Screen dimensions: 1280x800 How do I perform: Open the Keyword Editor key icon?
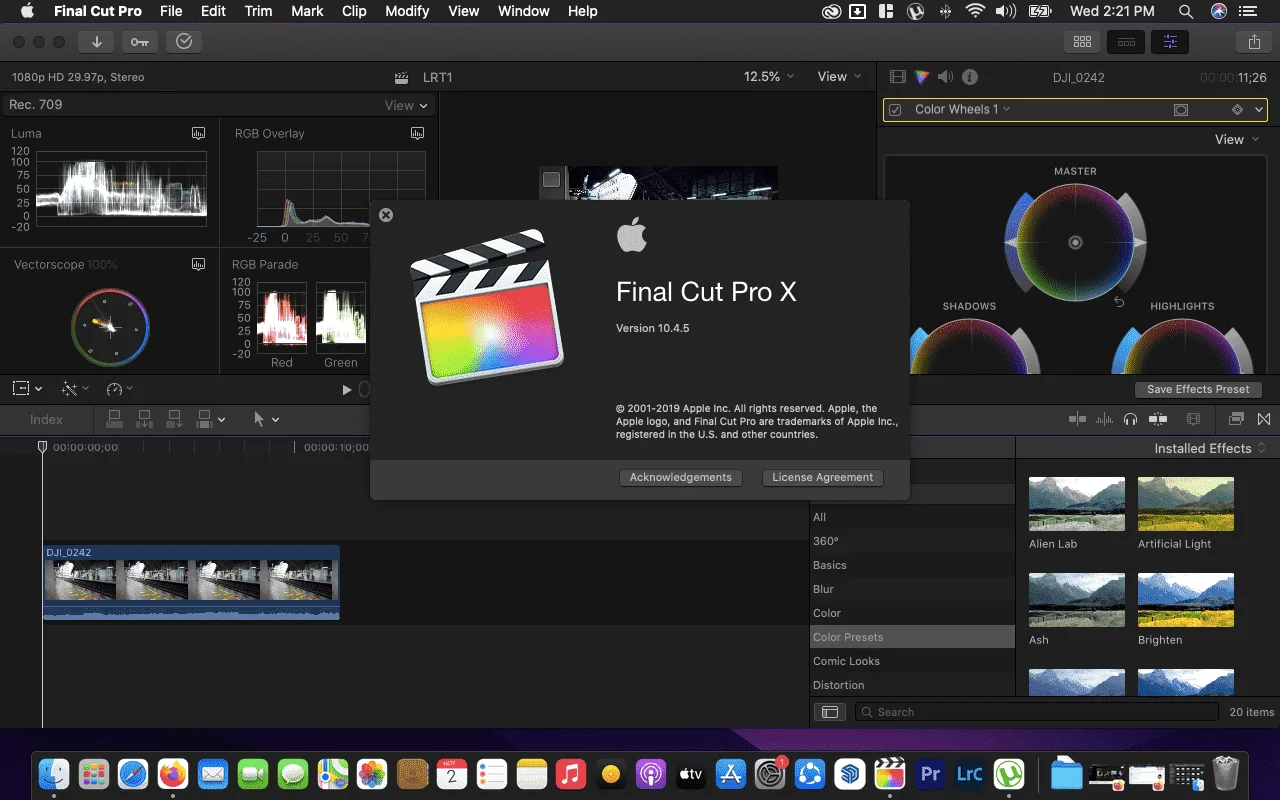140,42
